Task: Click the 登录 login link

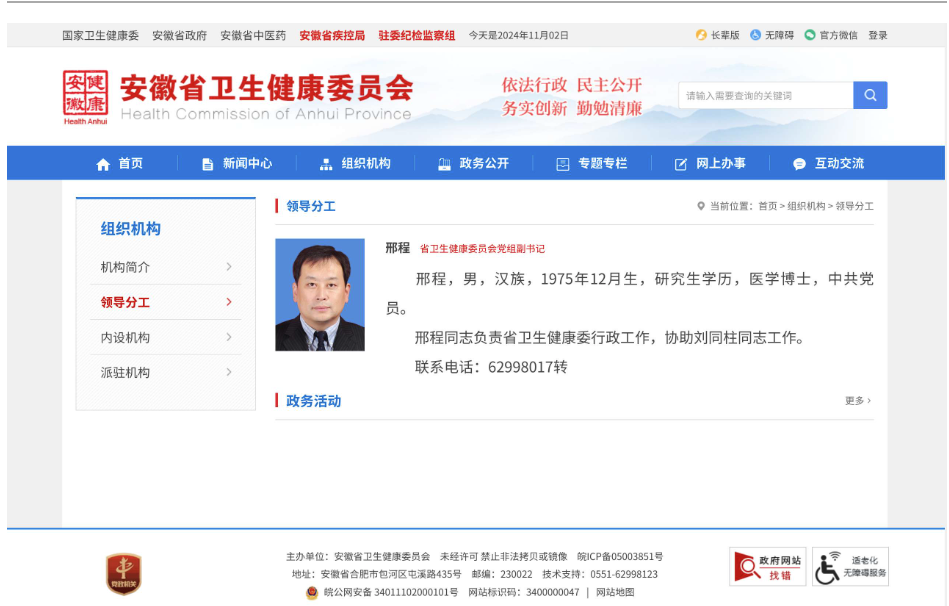Action: [x=880, y=34]
